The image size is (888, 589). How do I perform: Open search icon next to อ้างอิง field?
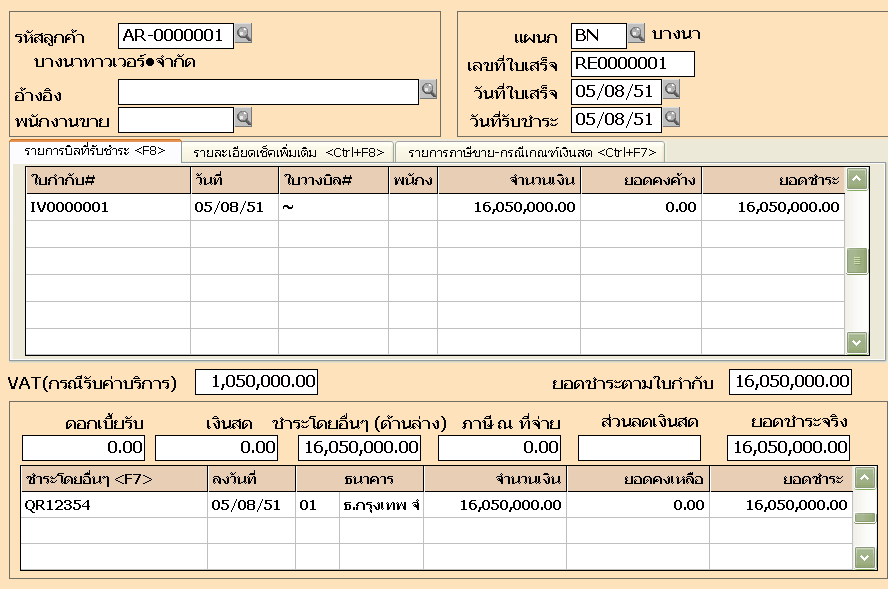(x=428, y=90)
